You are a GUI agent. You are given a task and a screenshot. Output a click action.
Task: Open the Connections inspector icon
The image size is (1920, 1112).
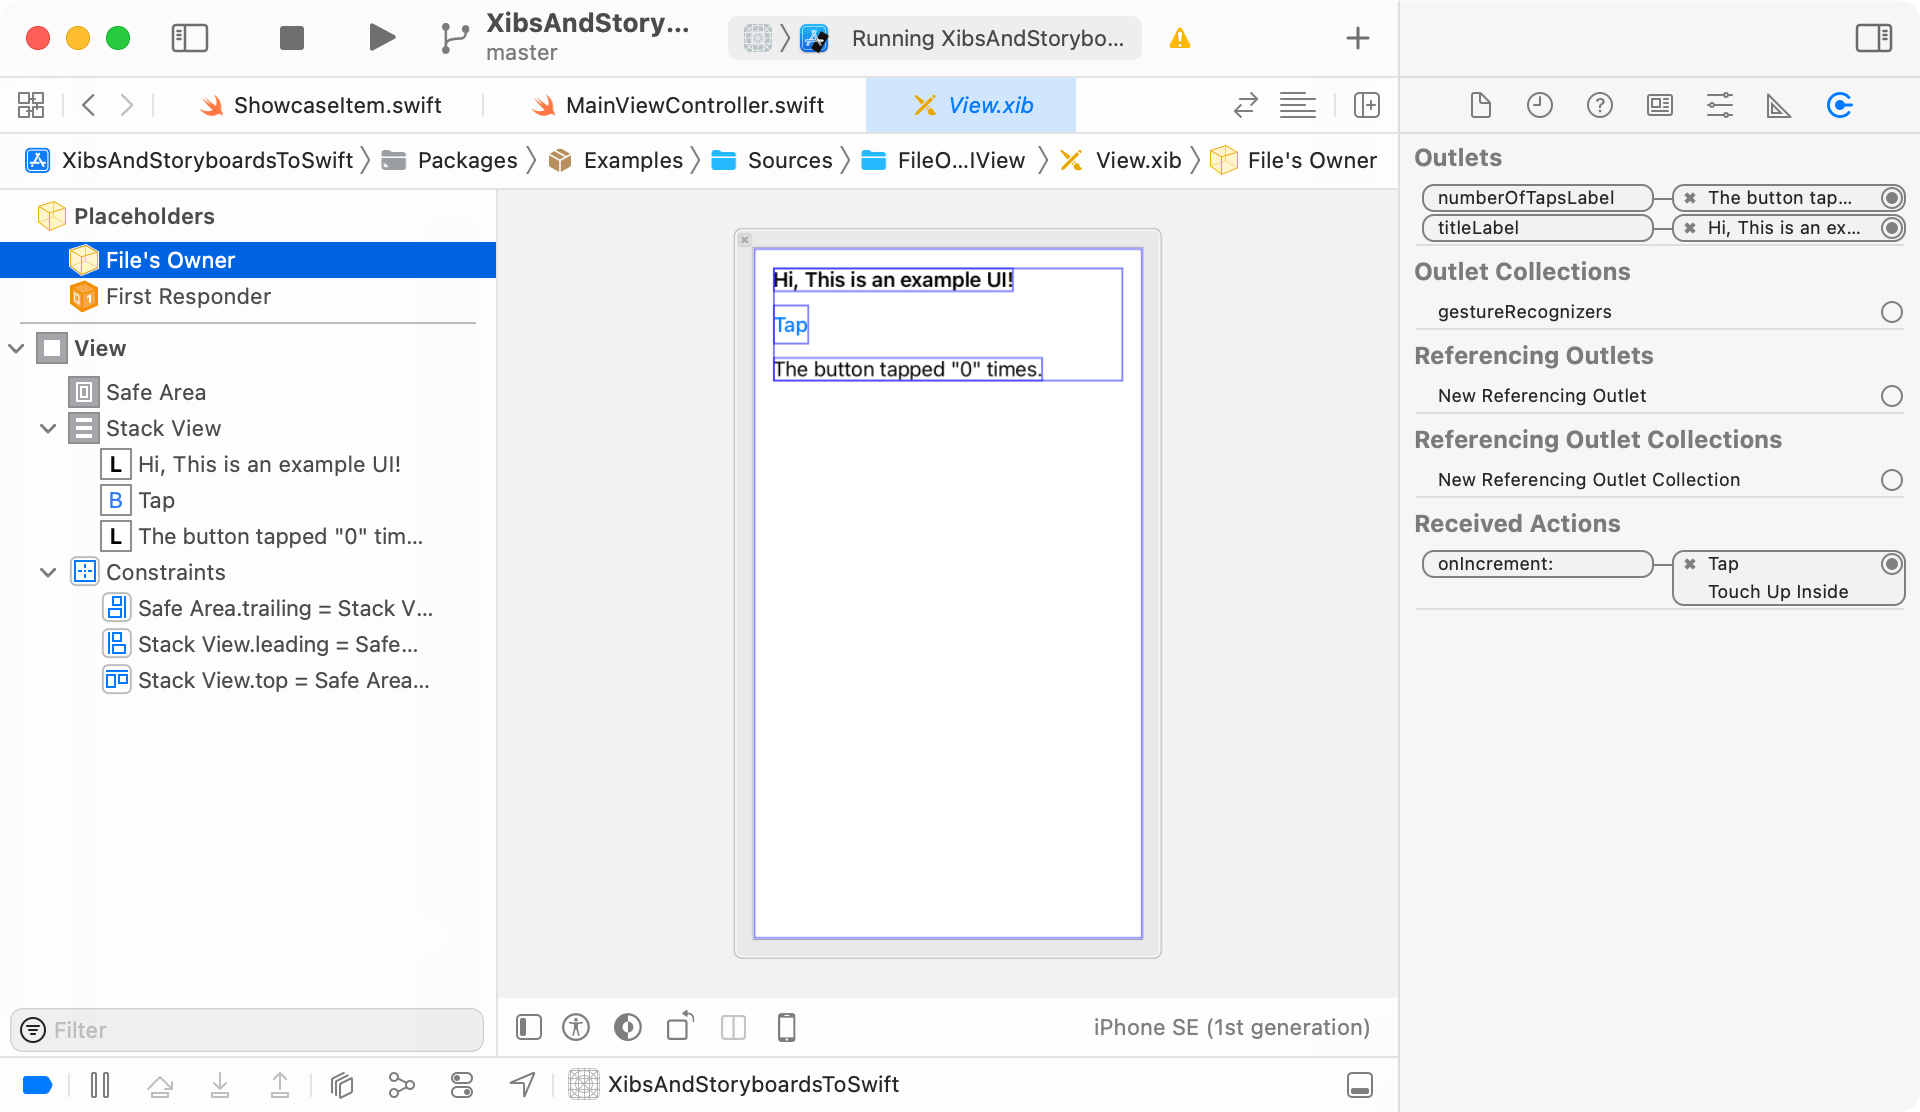click(1839, 105)
